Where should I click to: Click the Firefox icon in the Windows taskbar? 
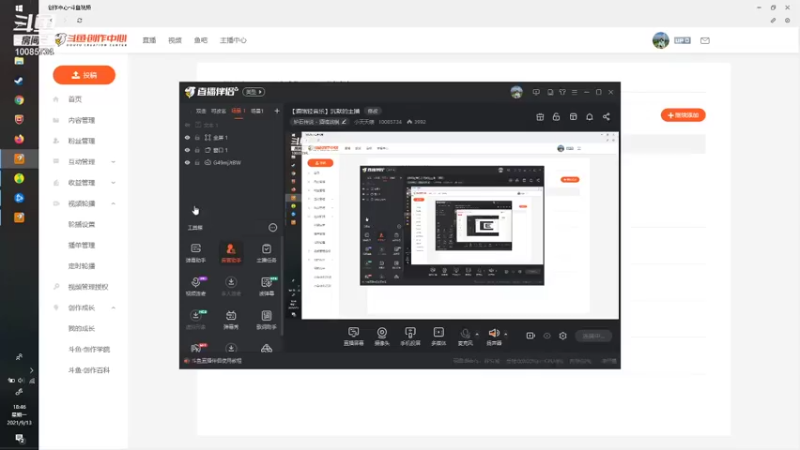click(19, 139)
